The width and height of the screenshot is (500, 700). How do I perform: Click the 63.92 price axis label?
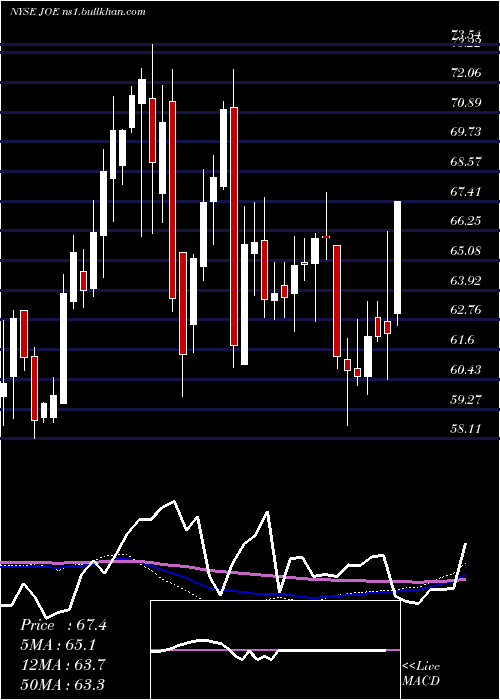coord(466,280)
